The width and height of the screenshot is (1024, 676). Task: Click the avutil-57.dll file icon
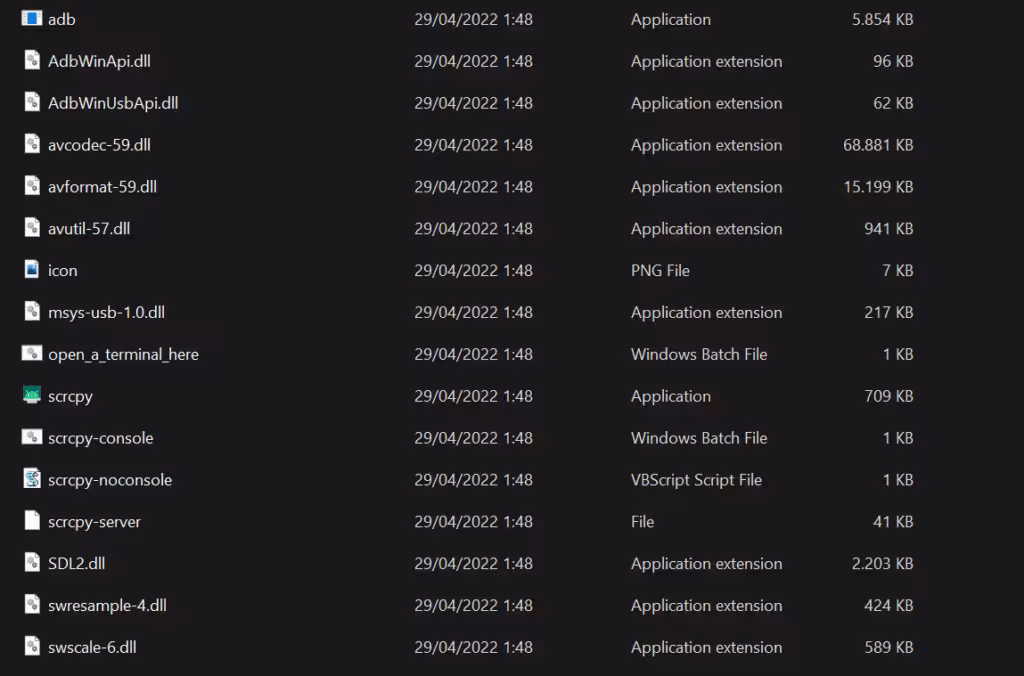[32, 227]
